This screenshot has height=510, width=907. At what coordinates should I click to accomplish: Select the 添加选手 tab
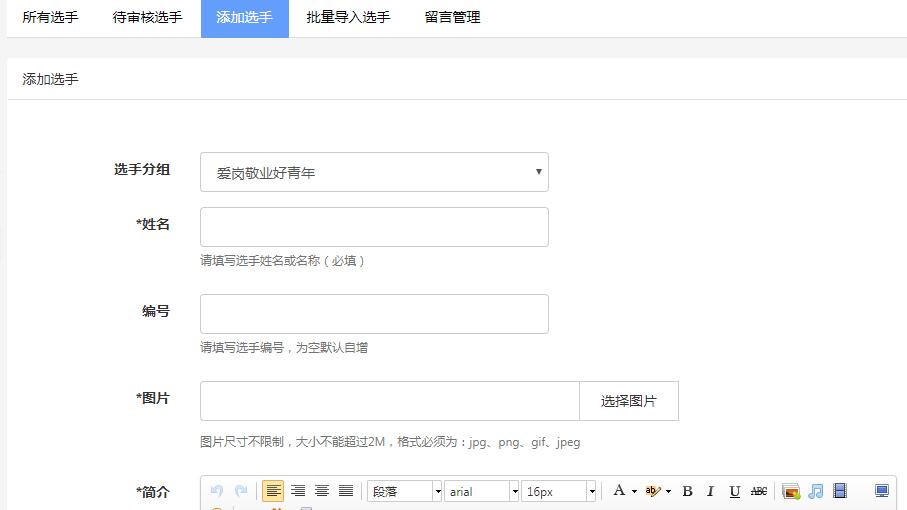point(245,17)
